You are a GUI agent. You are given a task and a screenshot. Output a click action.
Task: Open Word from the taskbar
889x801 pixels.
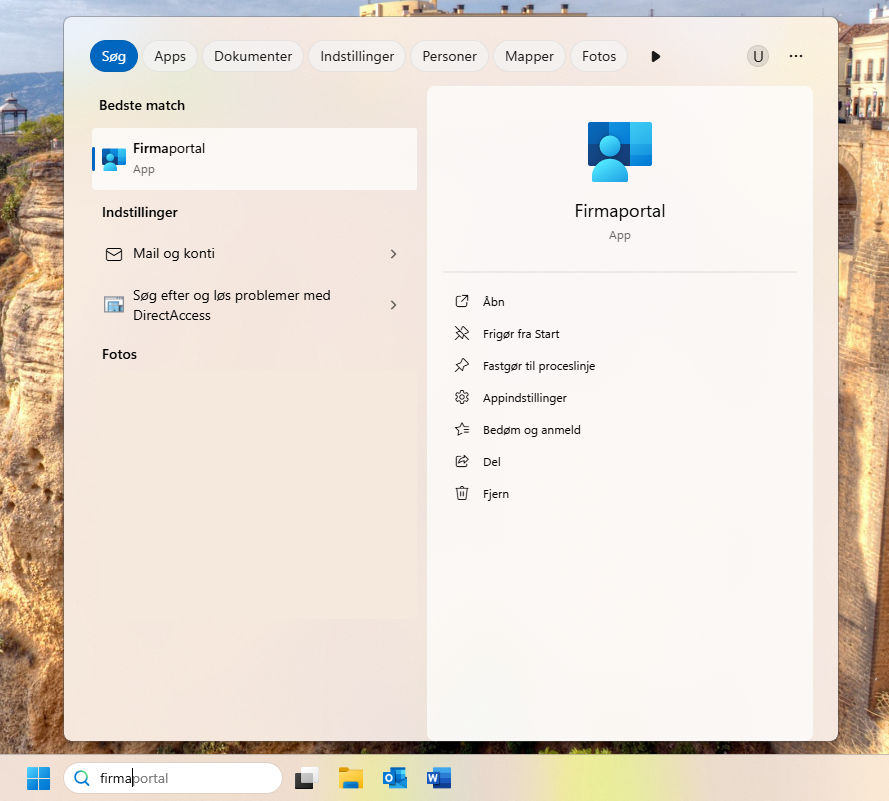point(439,778)
